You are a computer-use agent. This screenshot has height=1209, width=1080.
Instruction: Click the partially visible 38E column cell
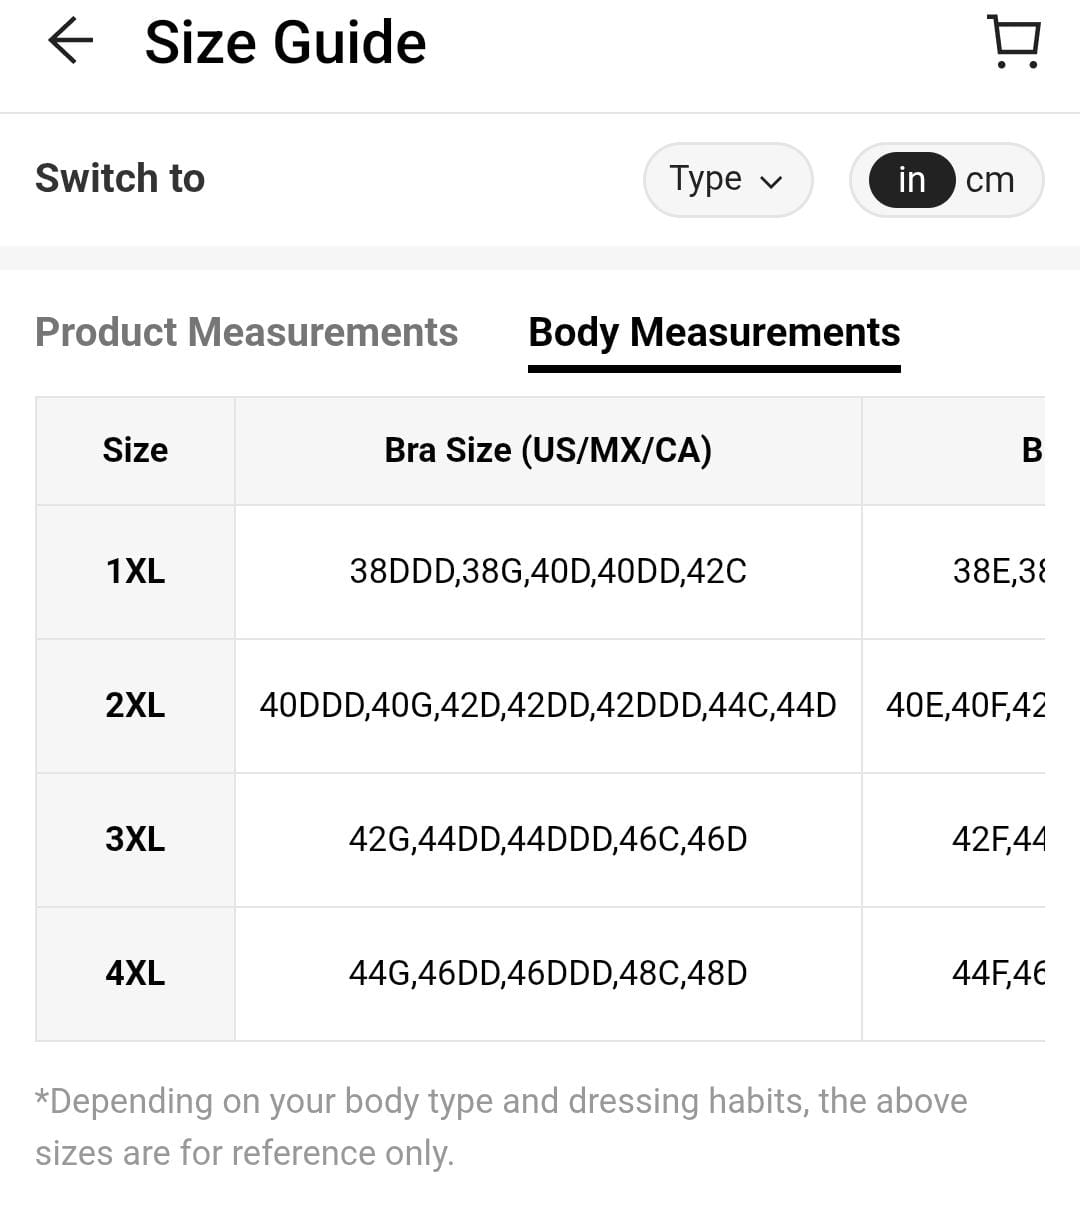tap(998, 571)
